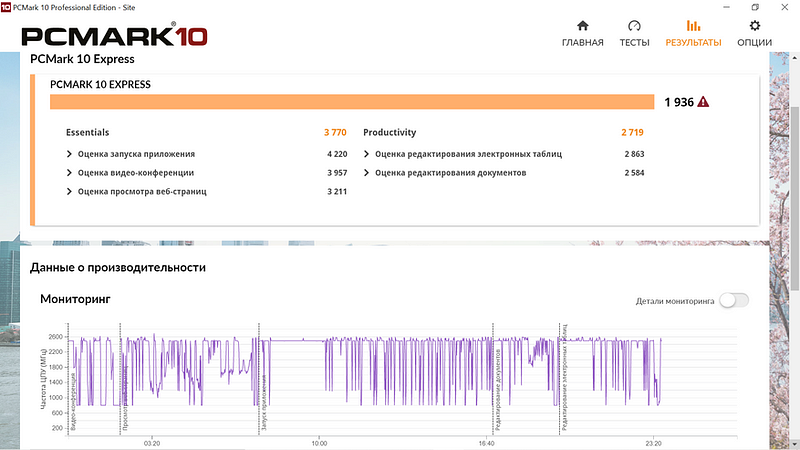Click the overall score 1 936
This screenshot has height=450, width=800.
click(x=679, y=102)
